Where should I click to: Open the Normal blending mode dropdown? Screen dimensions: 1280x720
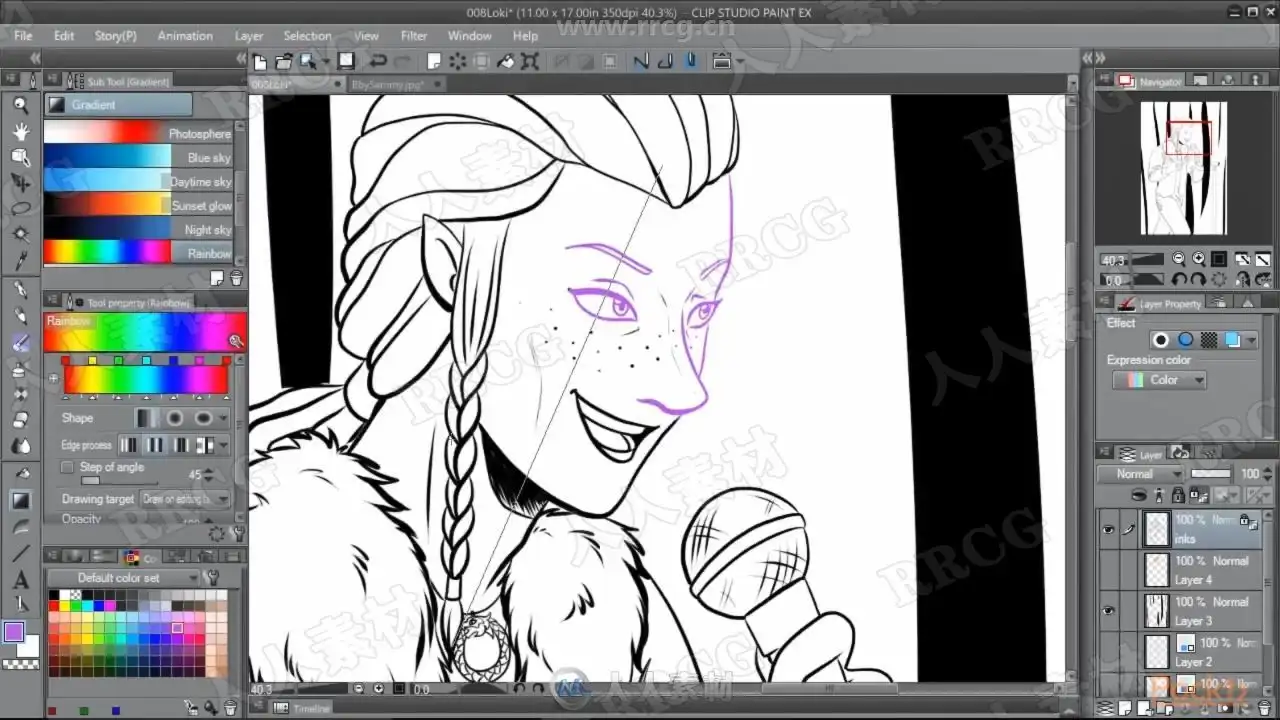tap(1141, 474)
